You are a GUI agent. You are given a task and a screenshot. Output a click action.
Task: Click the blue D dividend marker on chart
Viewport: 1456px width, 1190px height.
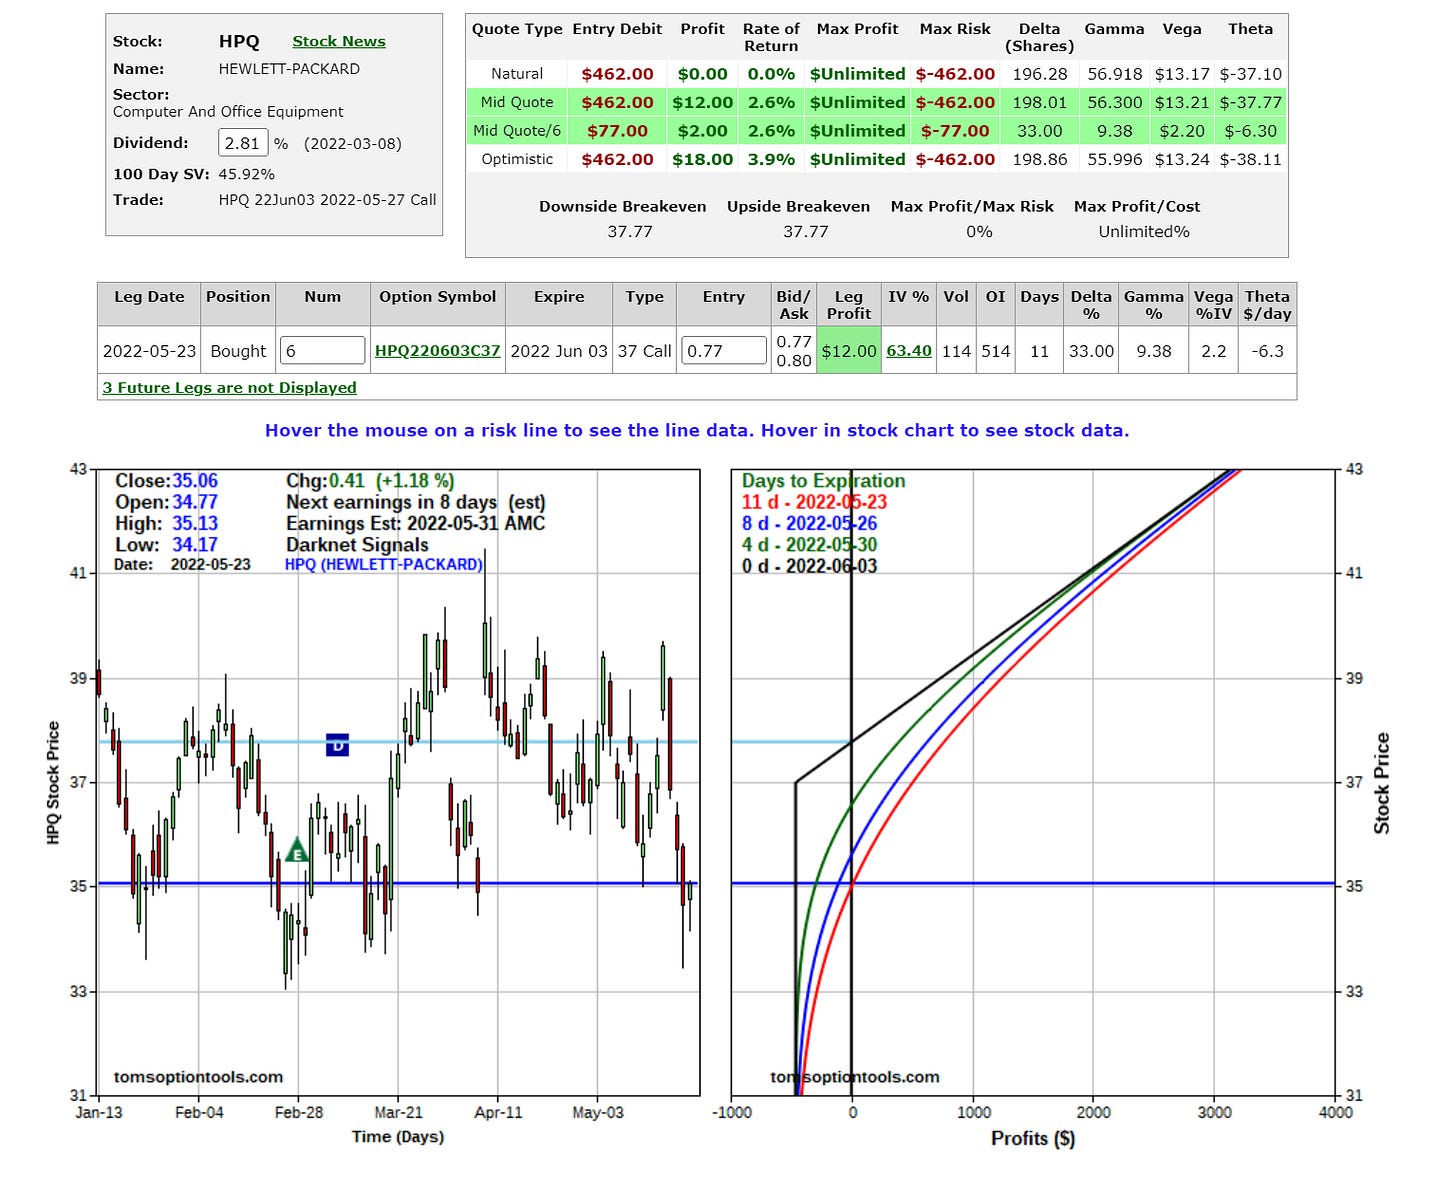[x=338, y=745]
